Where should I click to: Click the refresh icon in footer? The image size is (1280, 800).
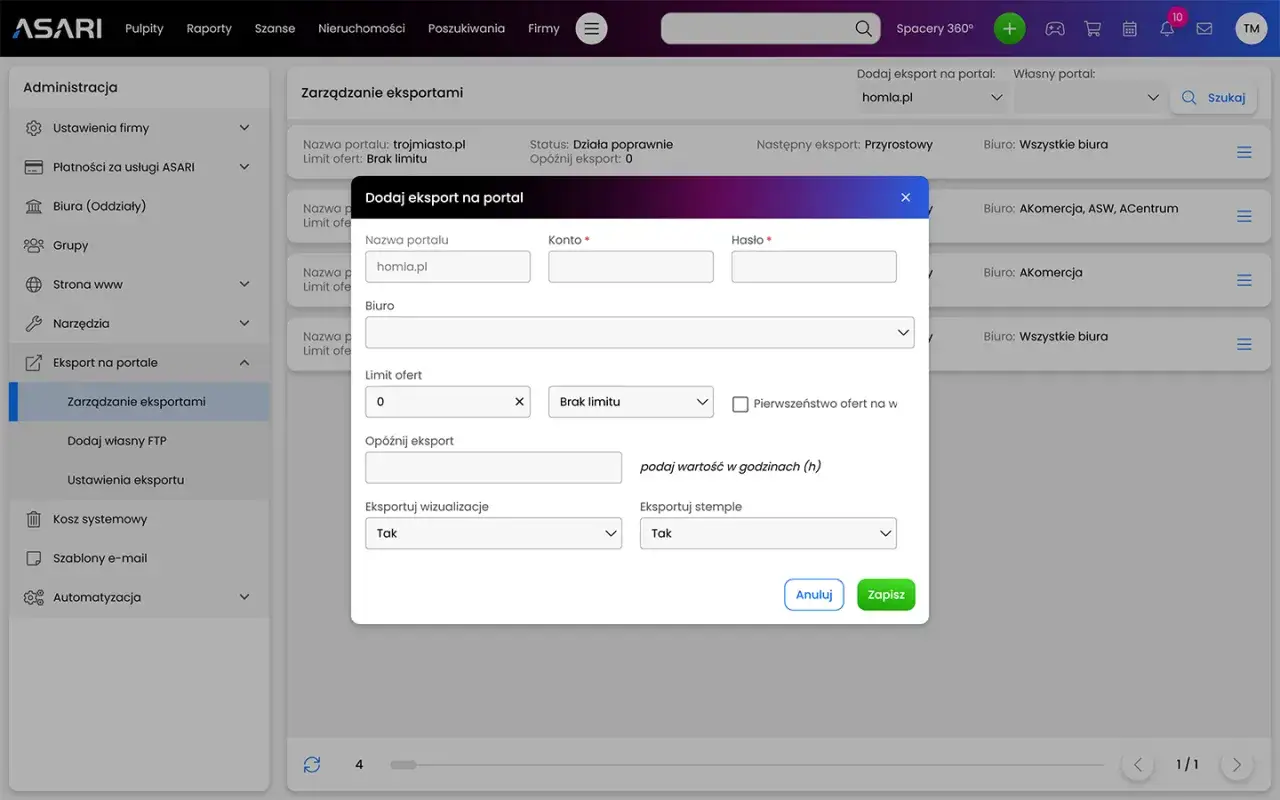(x=312, y=765)
